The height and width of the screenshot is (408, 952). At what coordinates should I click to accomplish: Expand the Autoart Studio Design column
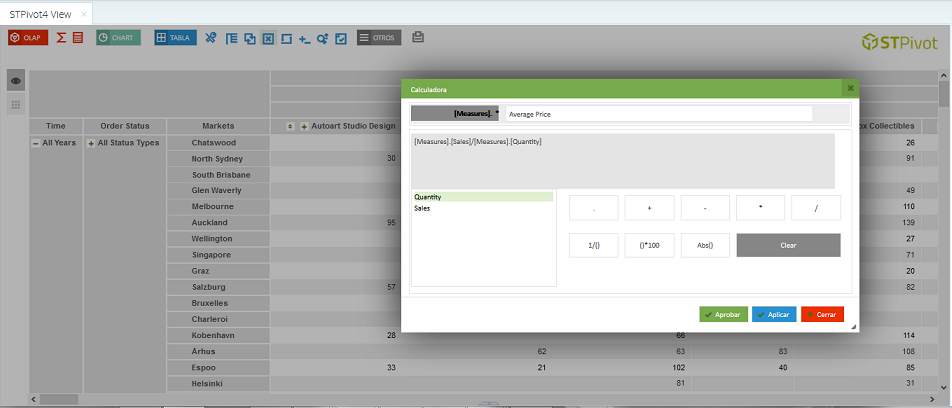[x=304, y=127]
